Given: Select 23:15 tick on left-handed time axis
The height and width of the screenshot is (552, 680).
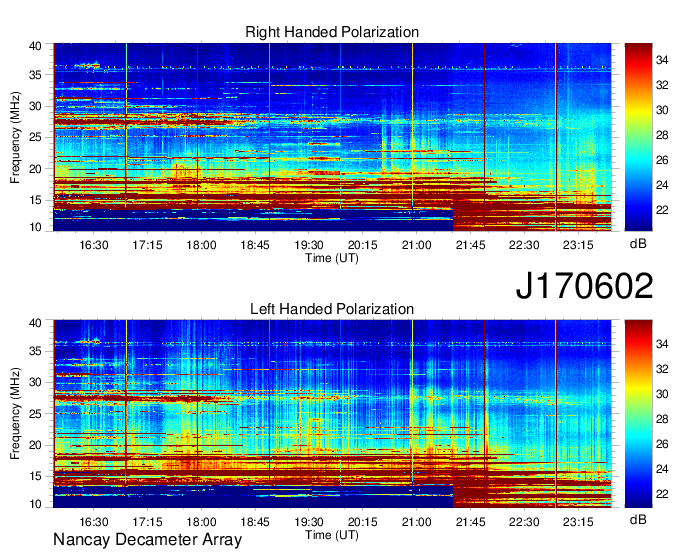Looking at the screenshot, I should [x=578, y=522].
